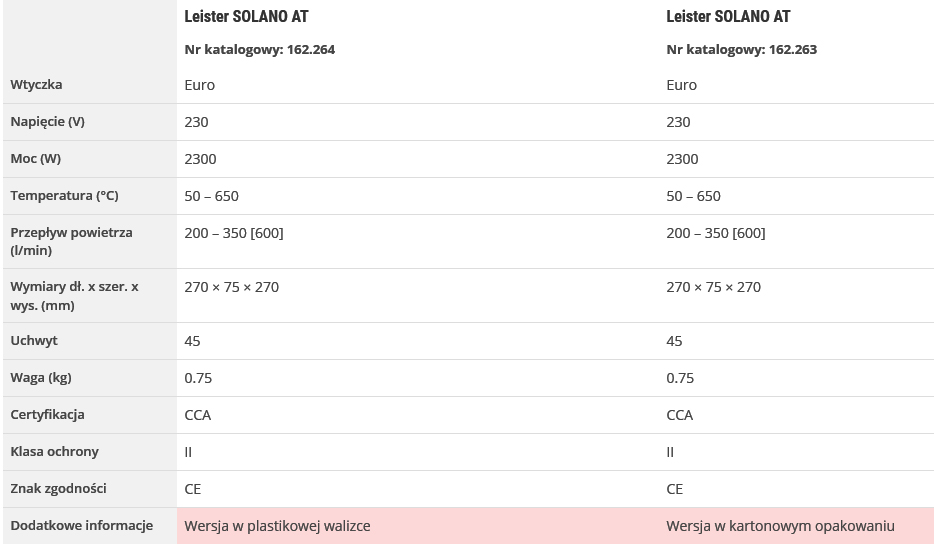This screenshot has width=934, height=544.
Task: Click second column's 200 – 350 [600] value
Action: click(715, 233)
